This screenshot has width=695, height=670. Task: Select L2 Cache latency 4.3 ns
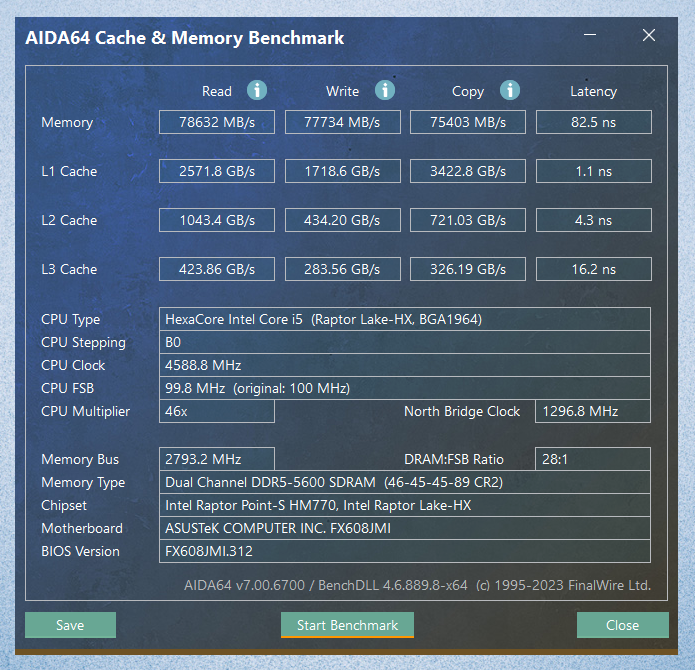pyautogui.click(x=594, y=220)
